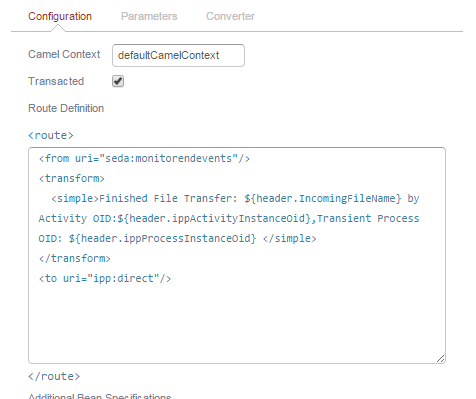Click the 'Camel Context' label
476x399 pixels.
(x=64, y=54)
